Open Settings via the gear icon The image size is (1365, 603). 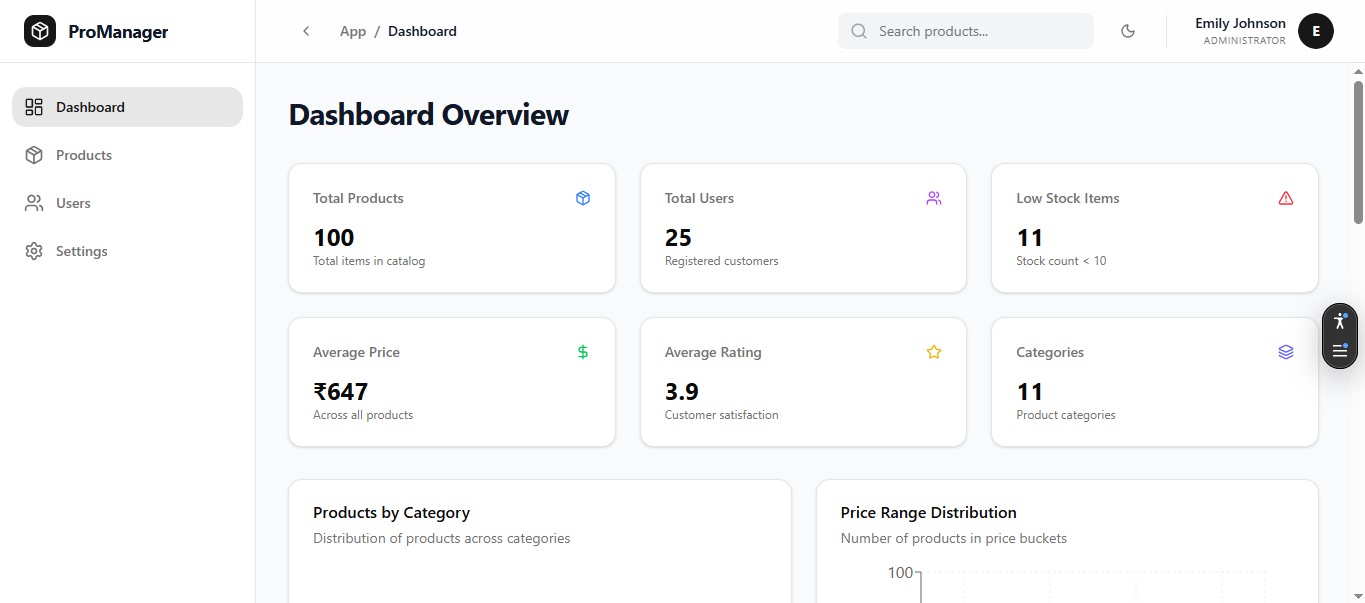point(33,251)
